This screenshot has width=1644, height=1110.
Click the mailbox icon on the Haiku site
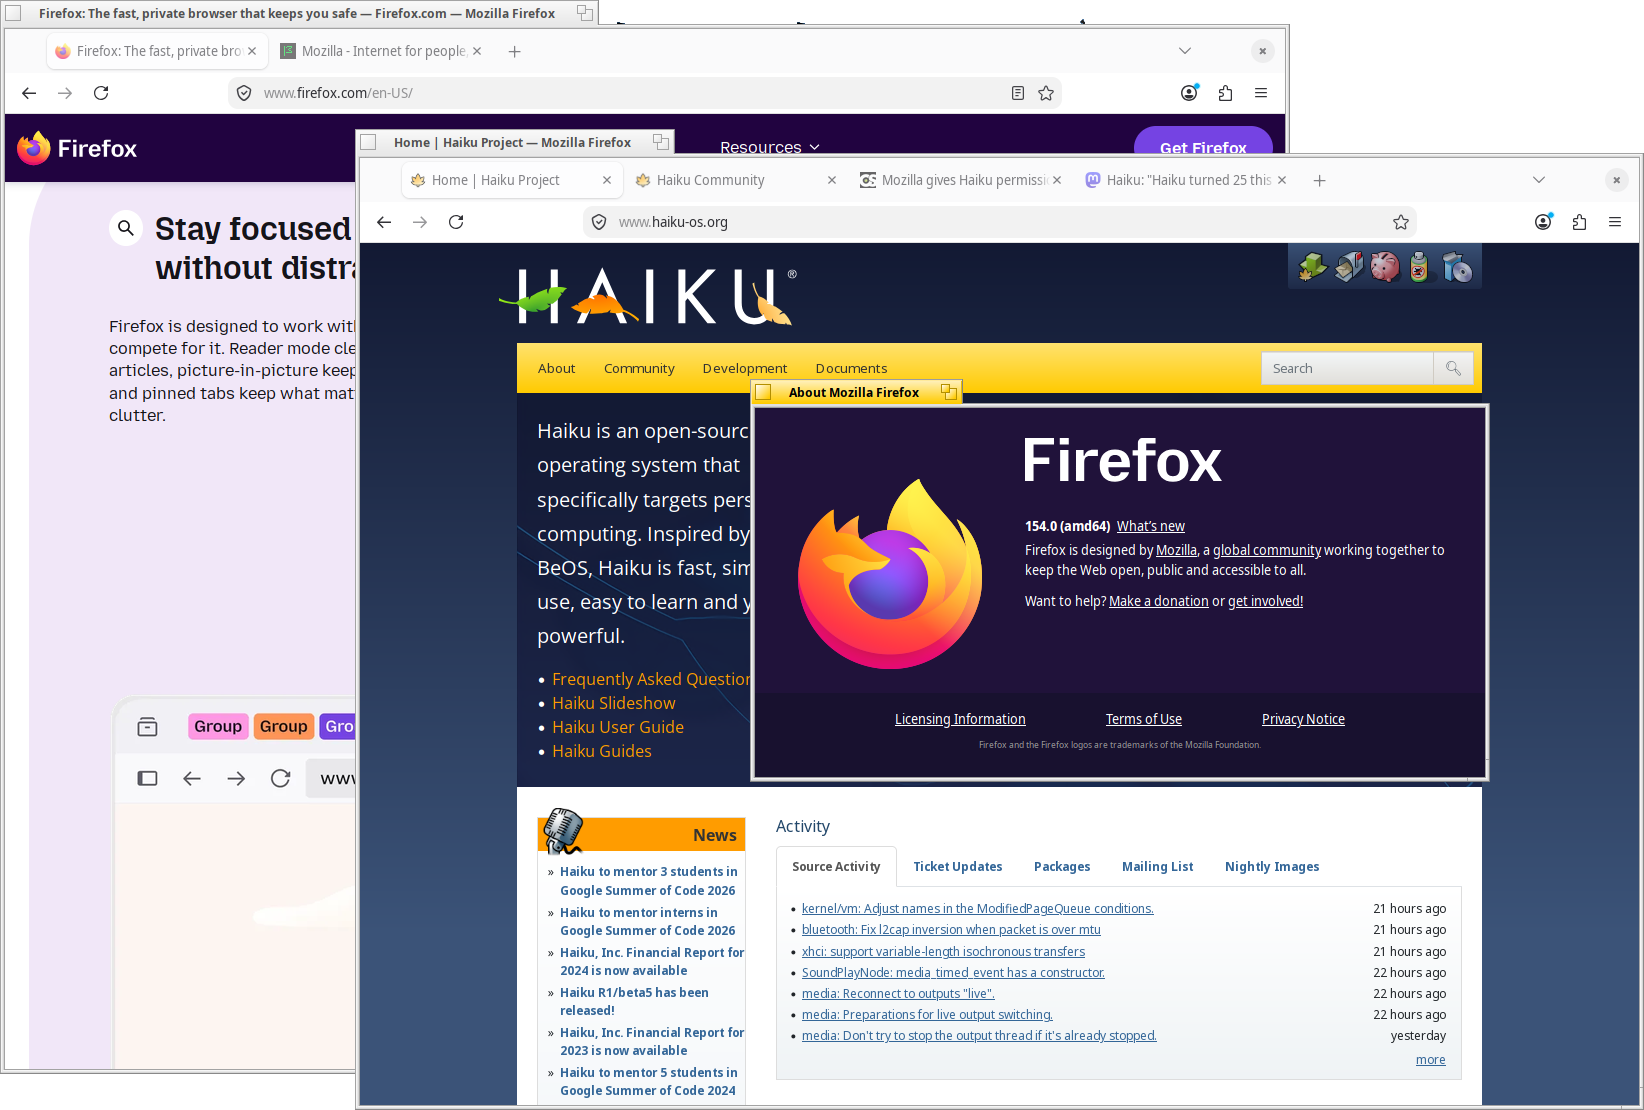tap(1349, 267)
